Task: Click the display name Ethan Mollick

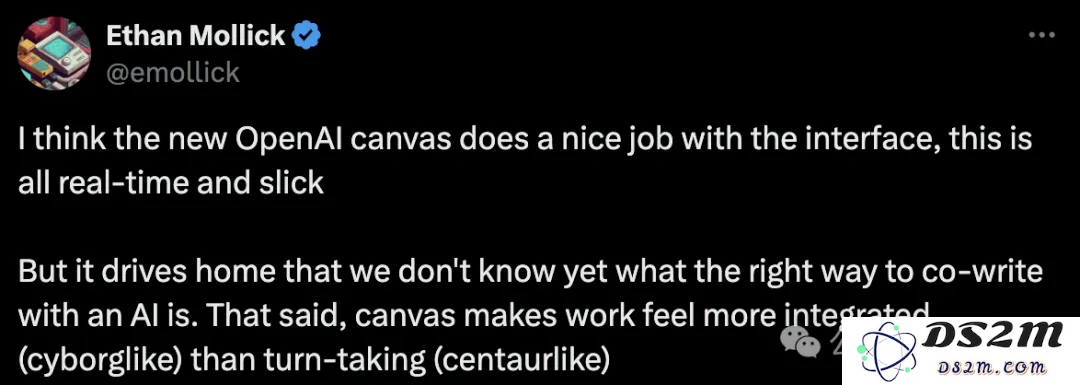Action: (x=196, y=36)
